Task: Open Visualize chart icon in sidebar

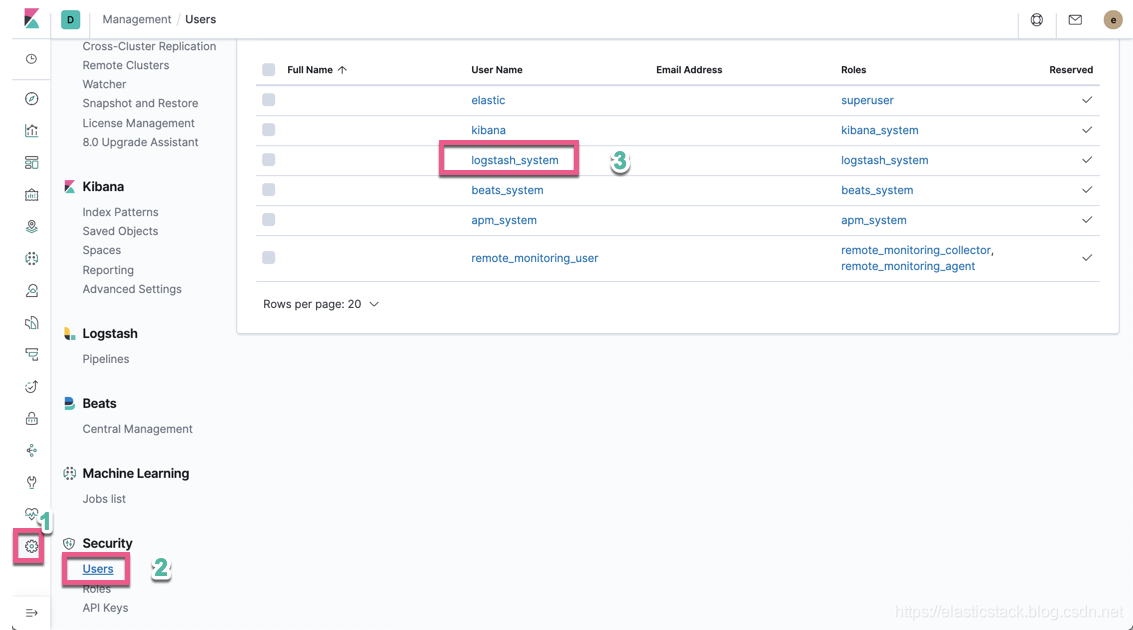Action: click(31, 131)
